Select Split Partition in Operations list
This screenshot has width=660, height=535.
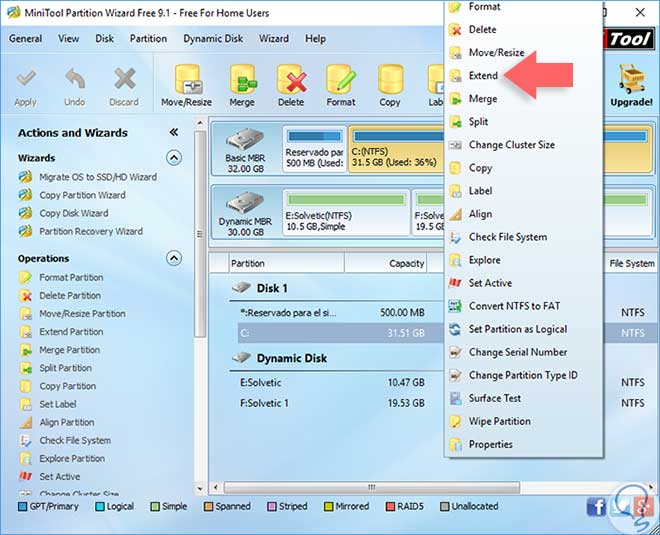tap(55, 368)
